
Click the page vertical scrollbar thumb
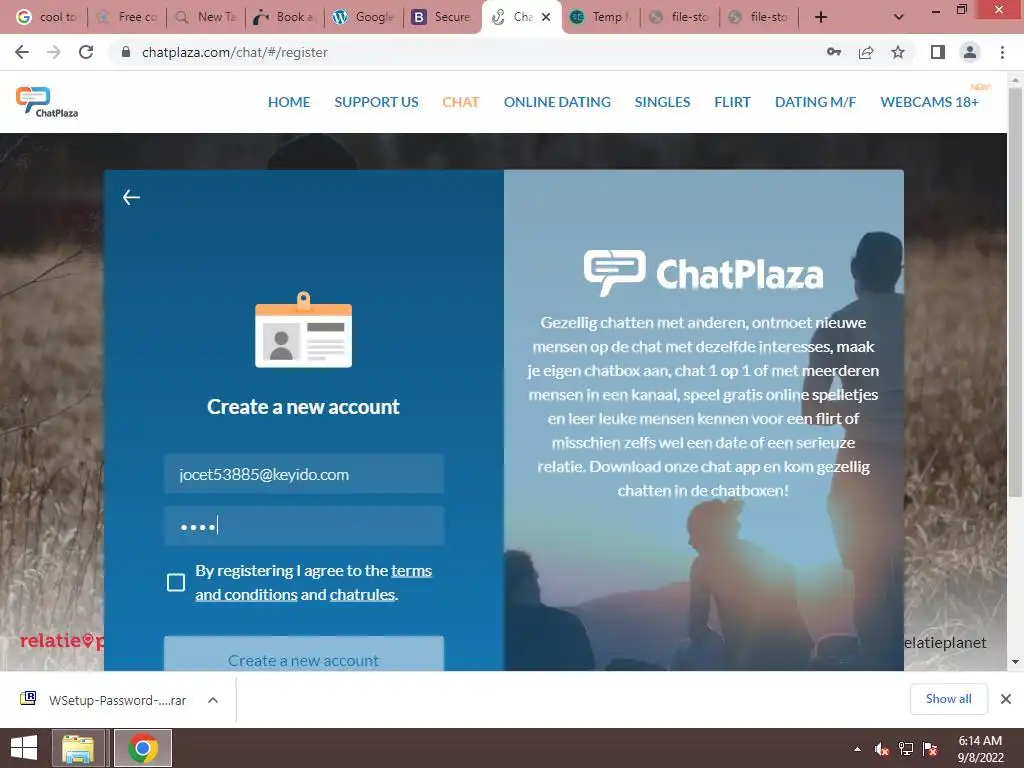pyautogui.click(x=1015, y=292)
